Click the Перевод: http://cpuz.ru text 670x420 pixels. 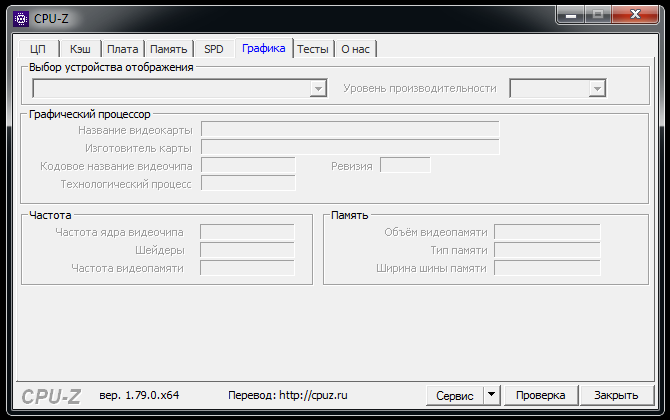pyautogui.click(x=288, y=395)
